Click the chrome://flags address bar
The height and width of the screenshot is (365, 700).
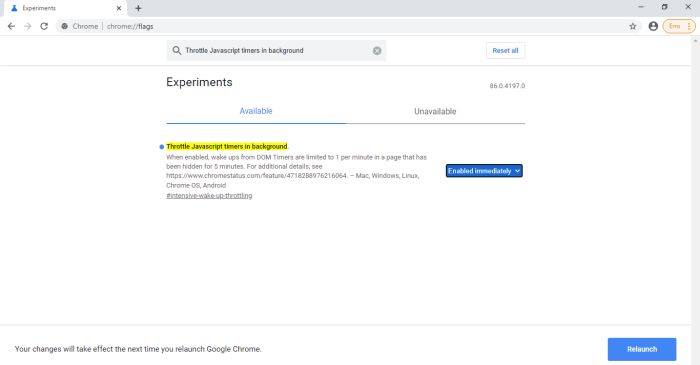point(348,26)
